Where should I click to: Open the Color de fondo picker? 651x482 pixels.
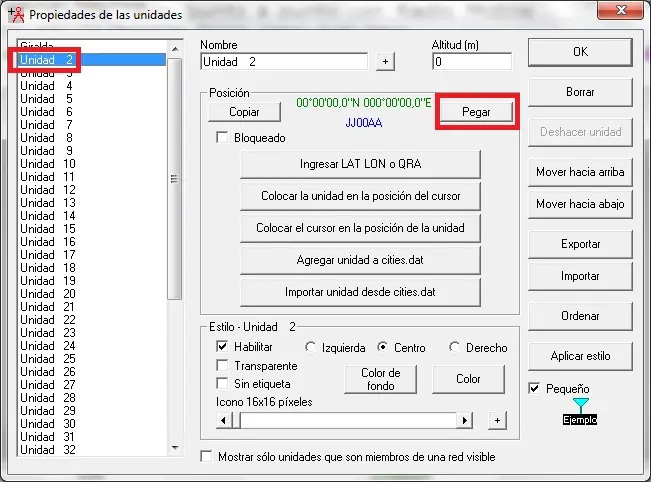click(x=380, y=379)
